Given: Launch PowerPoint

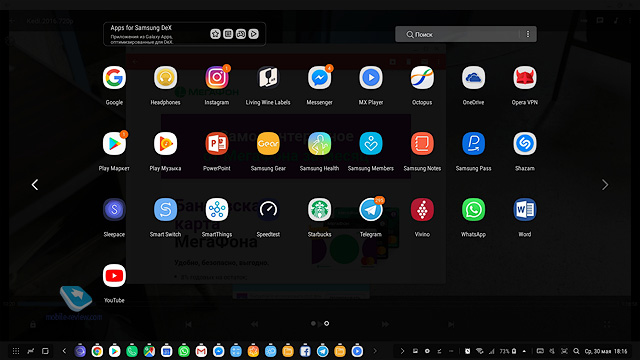Looking at the screenshot, I should click(x=217, y=144).
